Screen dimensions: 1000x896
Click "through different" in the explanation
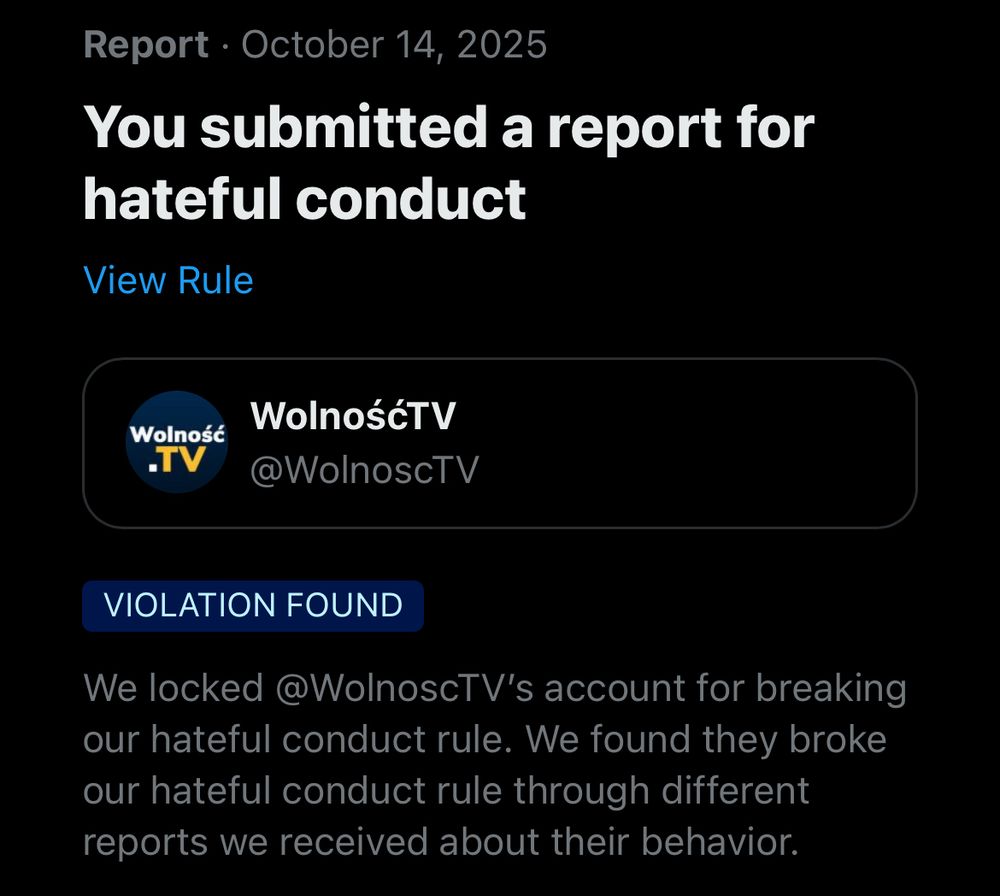661,791
